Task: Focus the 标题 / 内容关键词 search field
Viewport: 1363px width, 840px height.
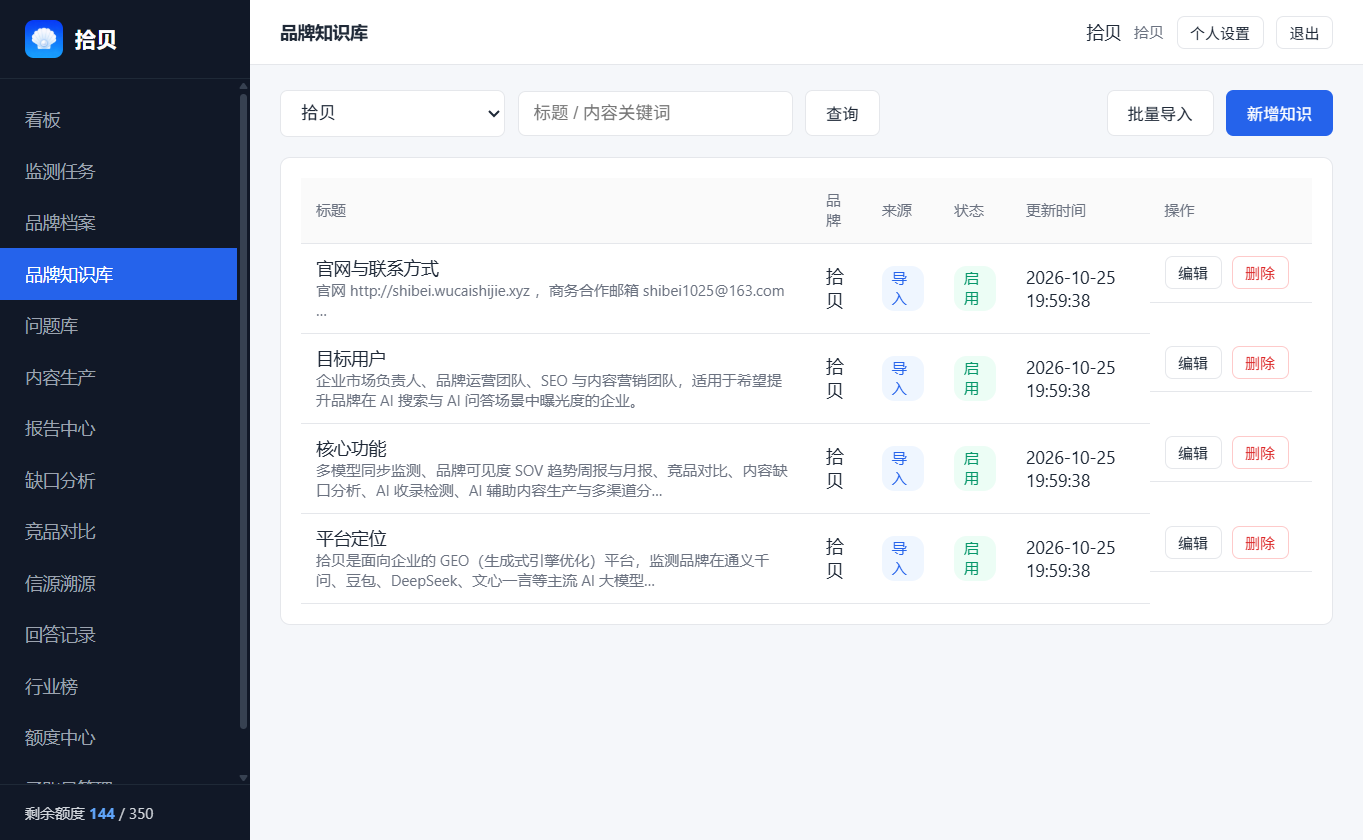Action: coord(655,113)
